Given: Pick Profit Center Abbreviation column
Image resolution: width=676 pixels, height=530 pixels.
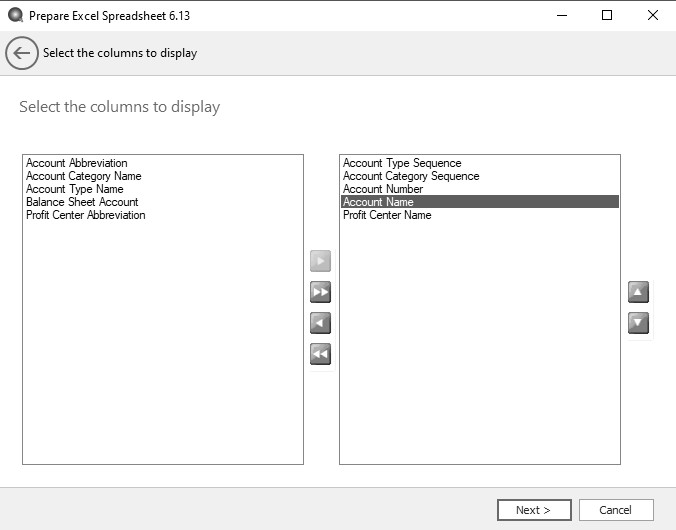Looking at the screenshot, I should pyautogui.click(x=86, y=215).
